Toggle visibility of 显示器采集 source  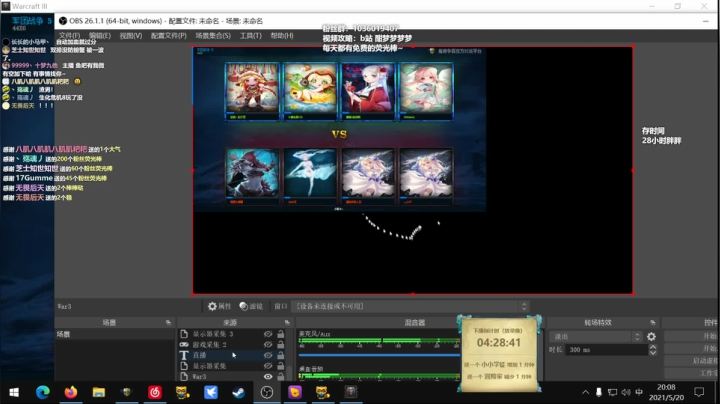tap(268, 366)
